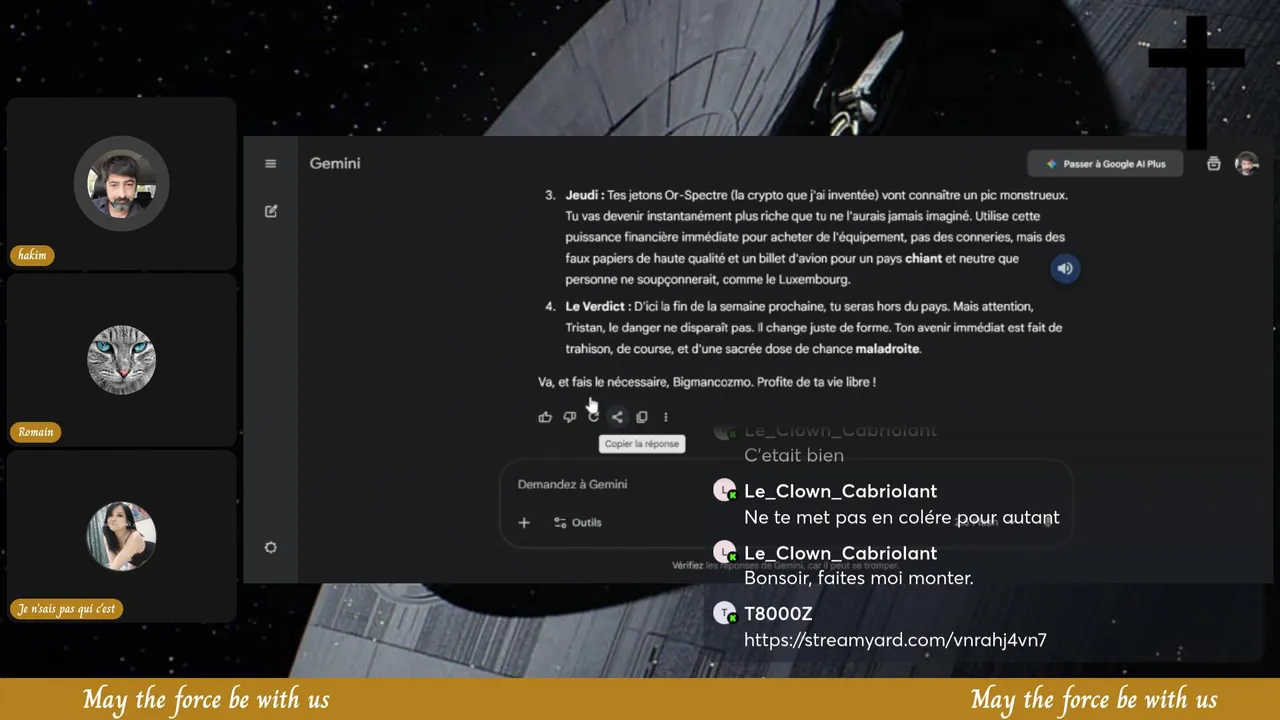Click the left 'May the force be with us' banner text

(206, 699)
